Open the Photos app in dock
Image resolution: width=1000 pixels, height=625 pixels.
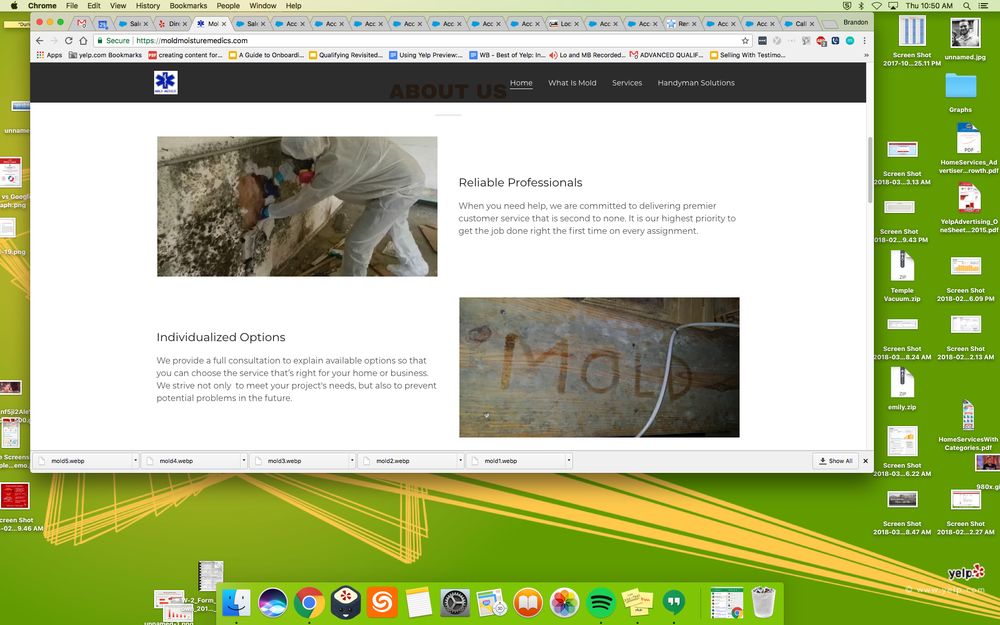click(x=564, y=602)
